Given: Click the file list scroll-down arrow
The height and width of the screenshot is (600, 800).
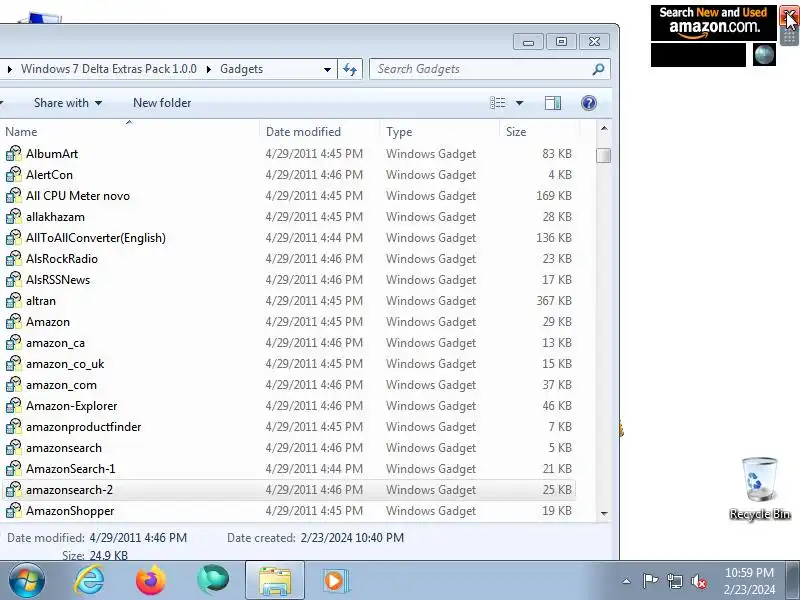Looking at the screenshot, I should coord(604,513).
